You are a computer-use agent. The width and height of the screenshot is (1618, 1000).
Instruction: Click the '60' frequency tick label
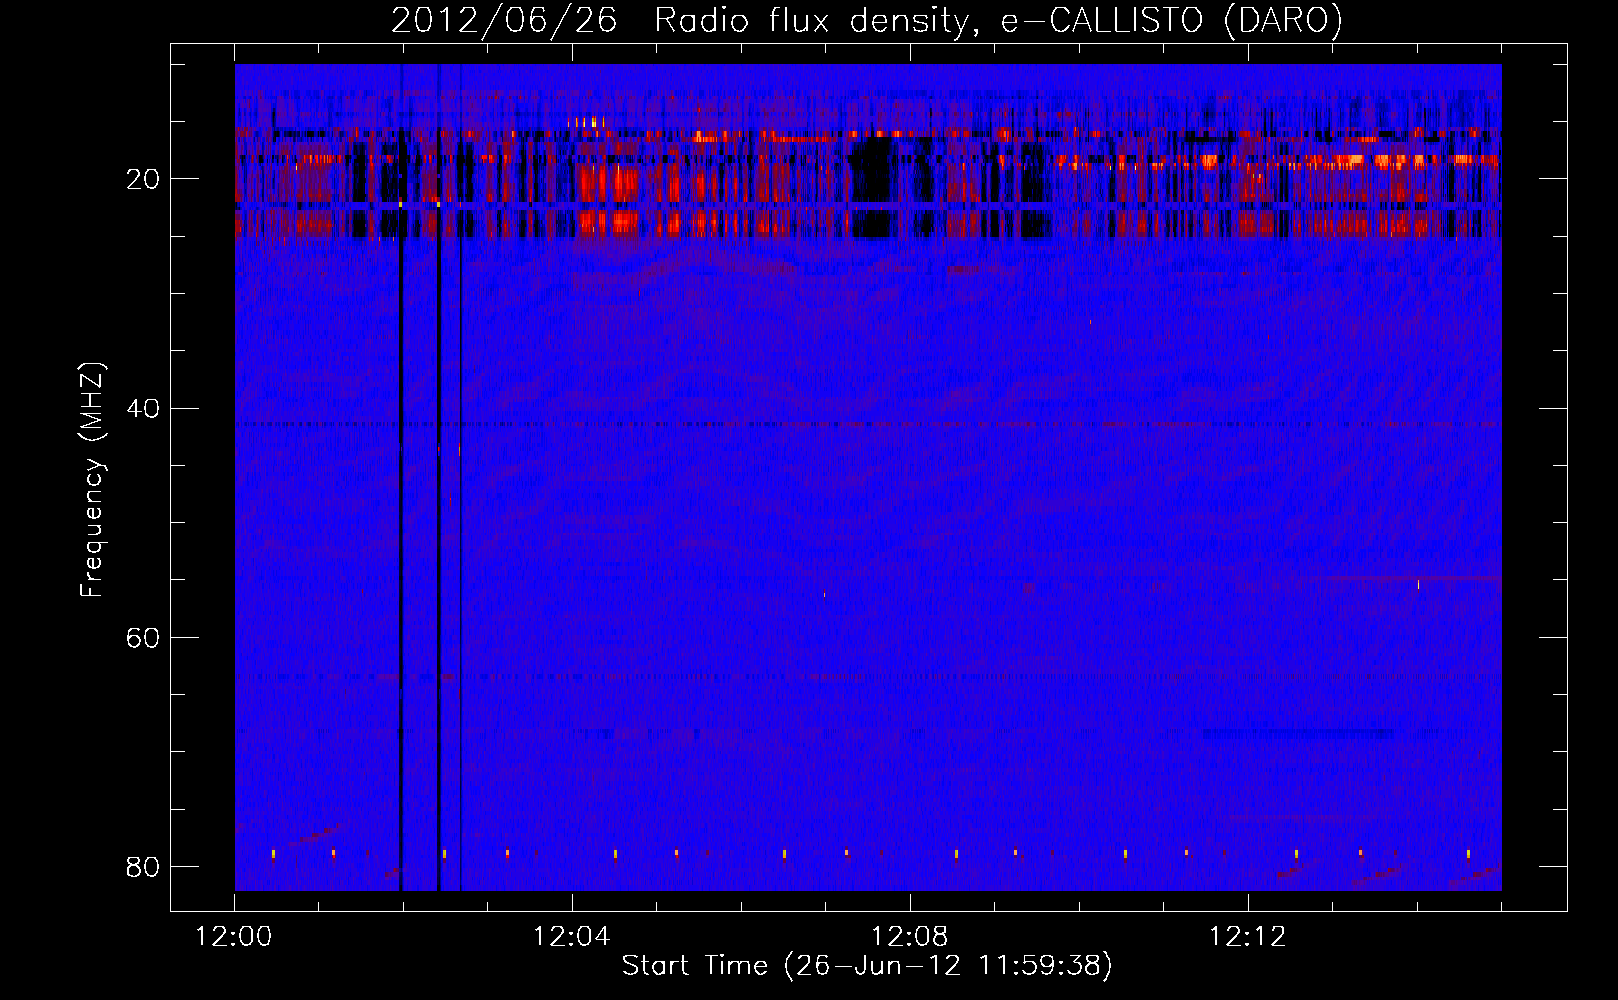143,638
